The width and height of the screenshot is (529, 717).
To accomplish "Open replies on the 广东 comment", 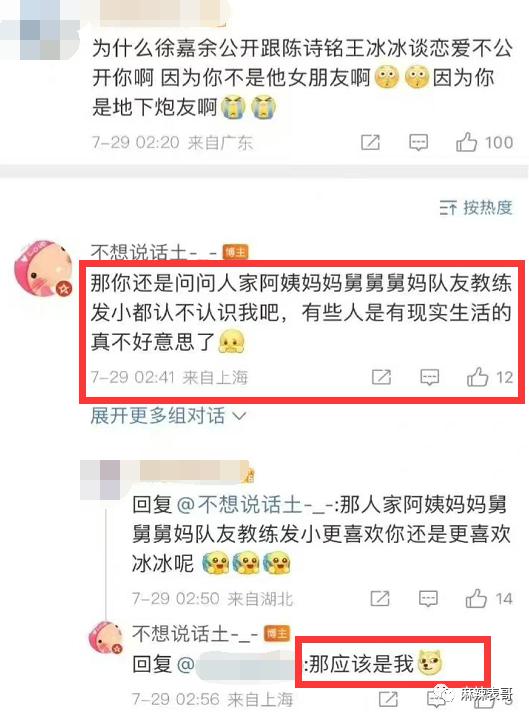I will coord(418,143).
